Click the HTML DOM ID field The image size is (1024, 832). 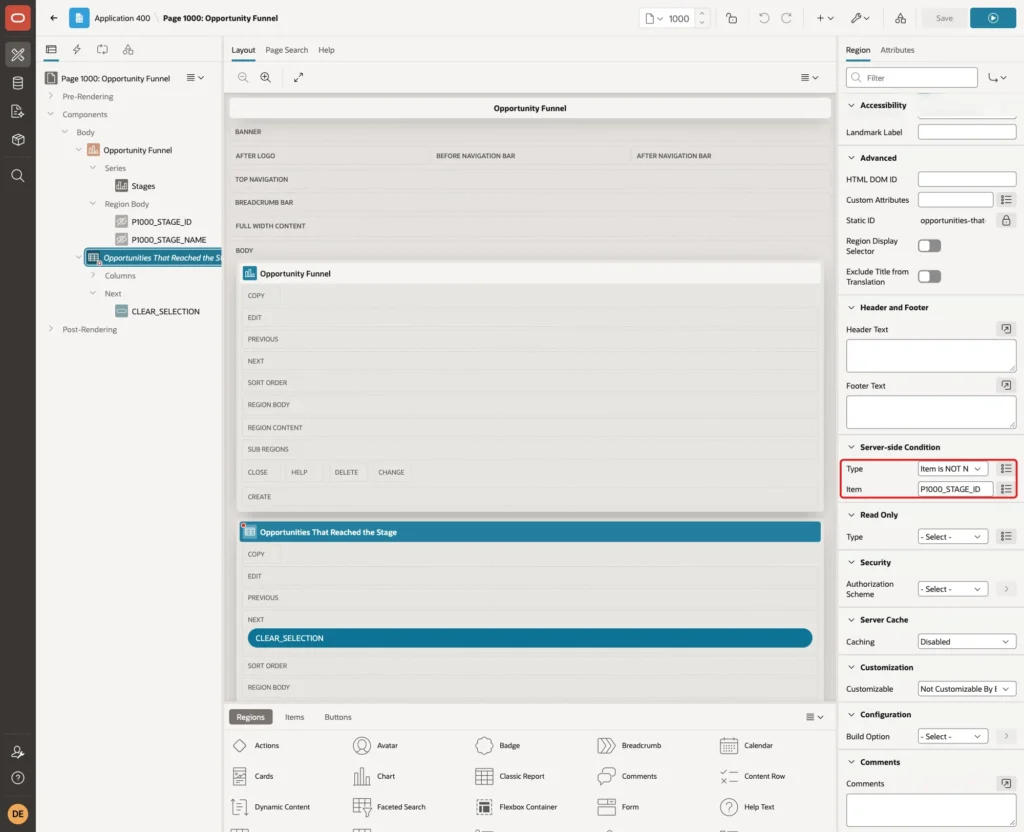(x=967, y=179)
